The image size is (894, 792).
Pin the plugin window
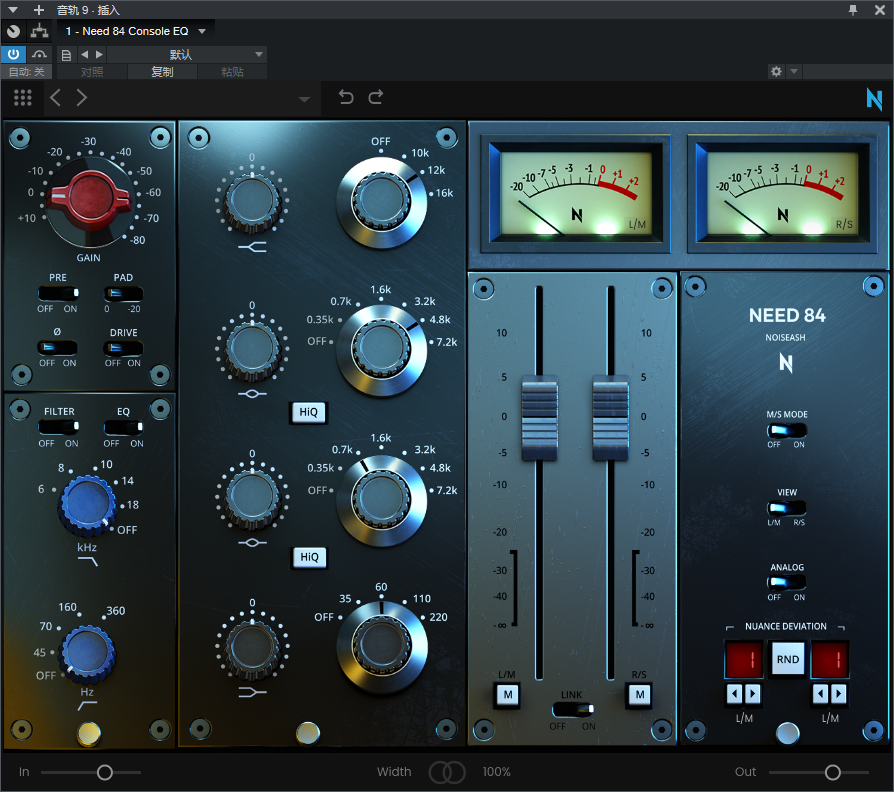[853, 10]
